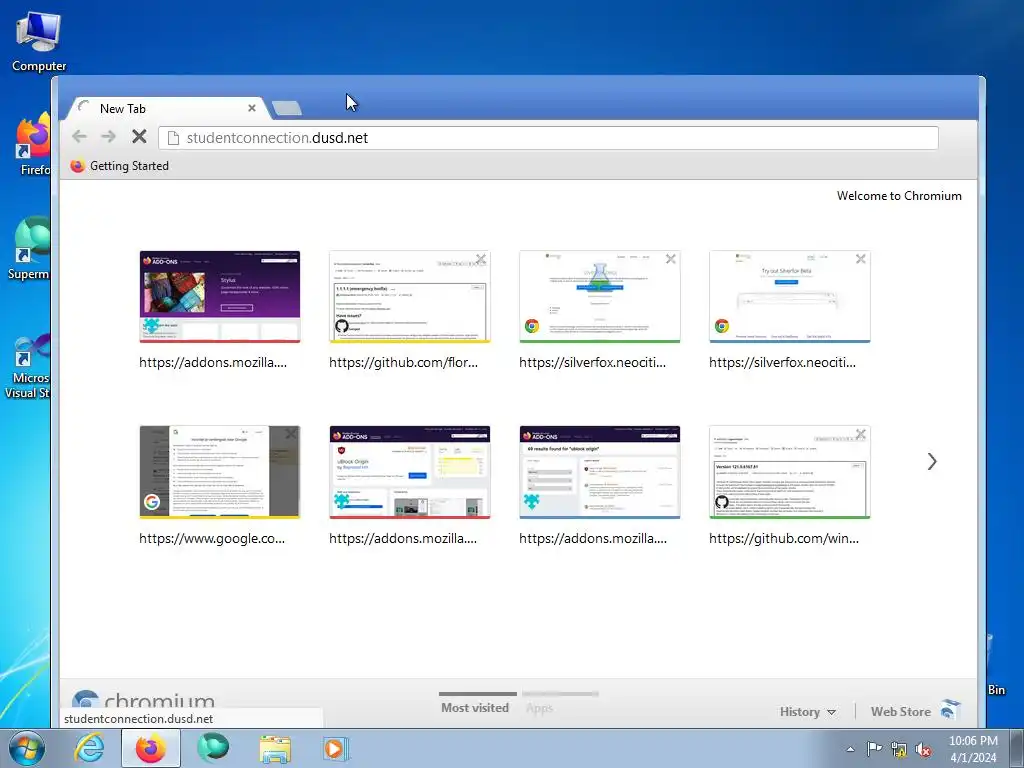Go forward using the forward arrow
This screenshot has width=1024, height=768.
pyautogui.click(x=108, y=136)
